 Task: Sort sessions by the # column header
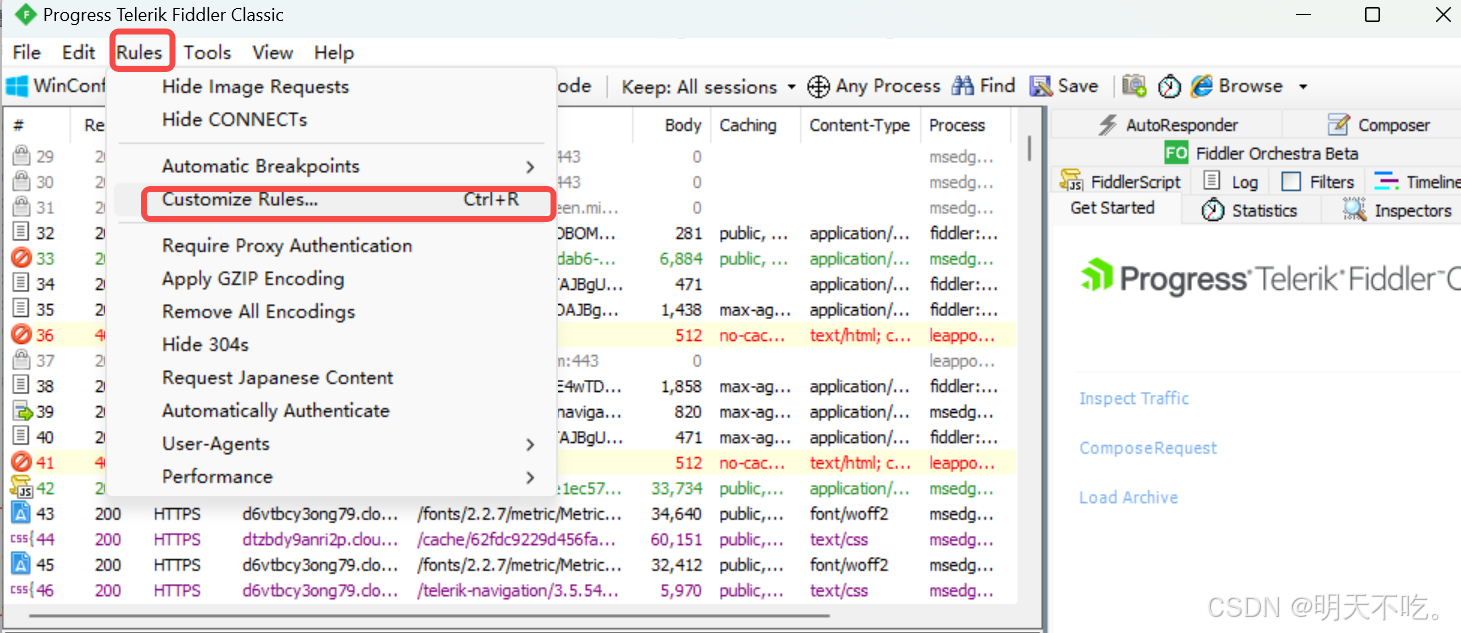point(37,125)
